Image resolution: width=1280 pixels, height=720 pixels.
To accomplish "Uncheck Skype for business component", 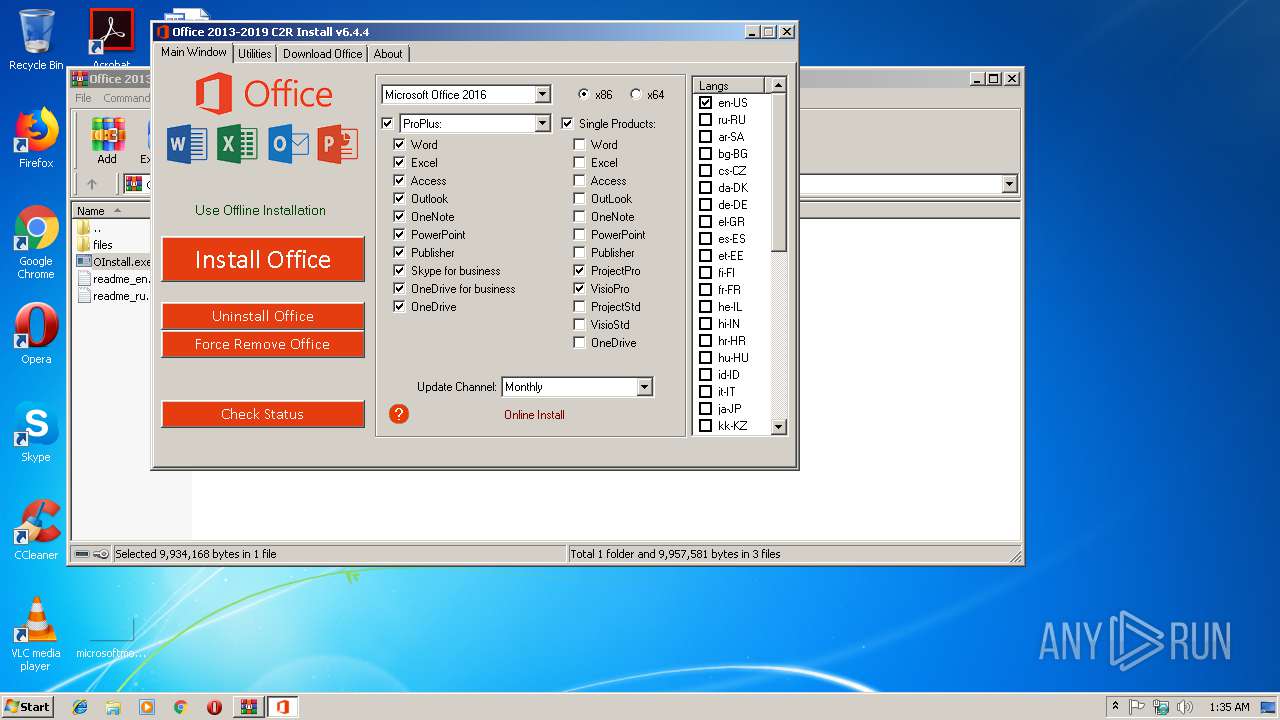I will (x=400, y=271).
